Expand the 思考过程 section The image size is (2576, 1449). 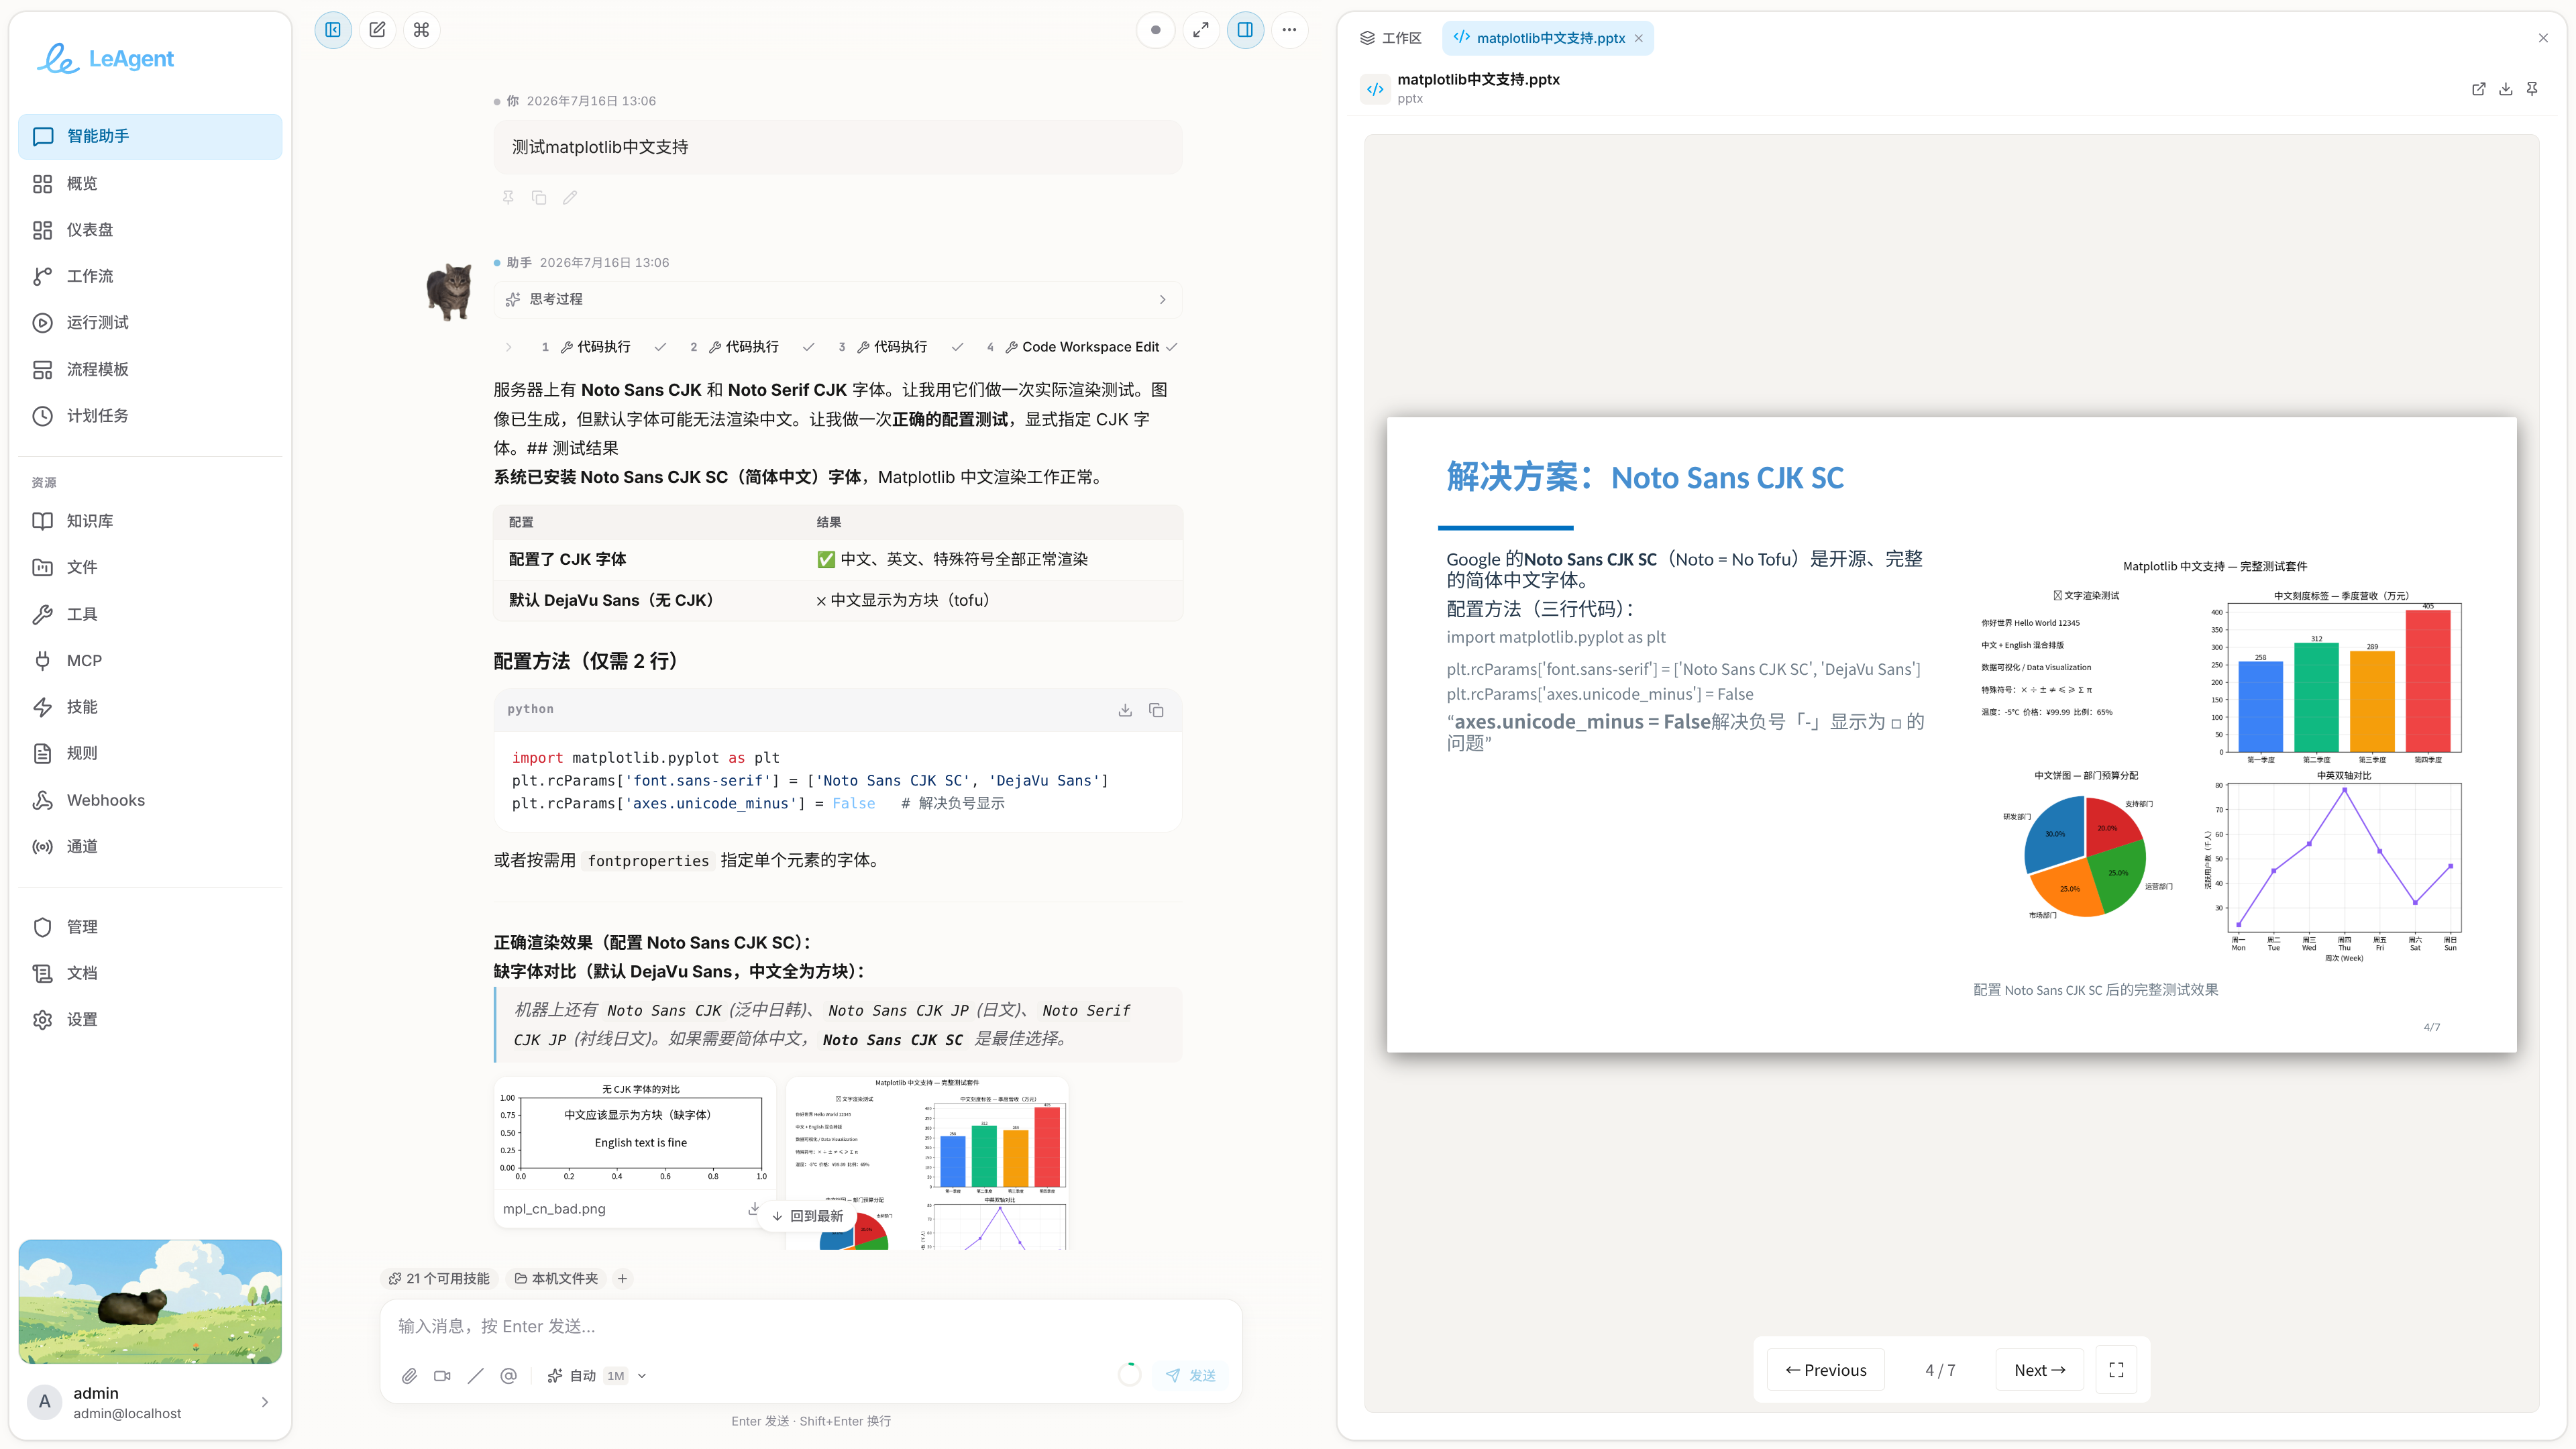click(x=838, y=299)
